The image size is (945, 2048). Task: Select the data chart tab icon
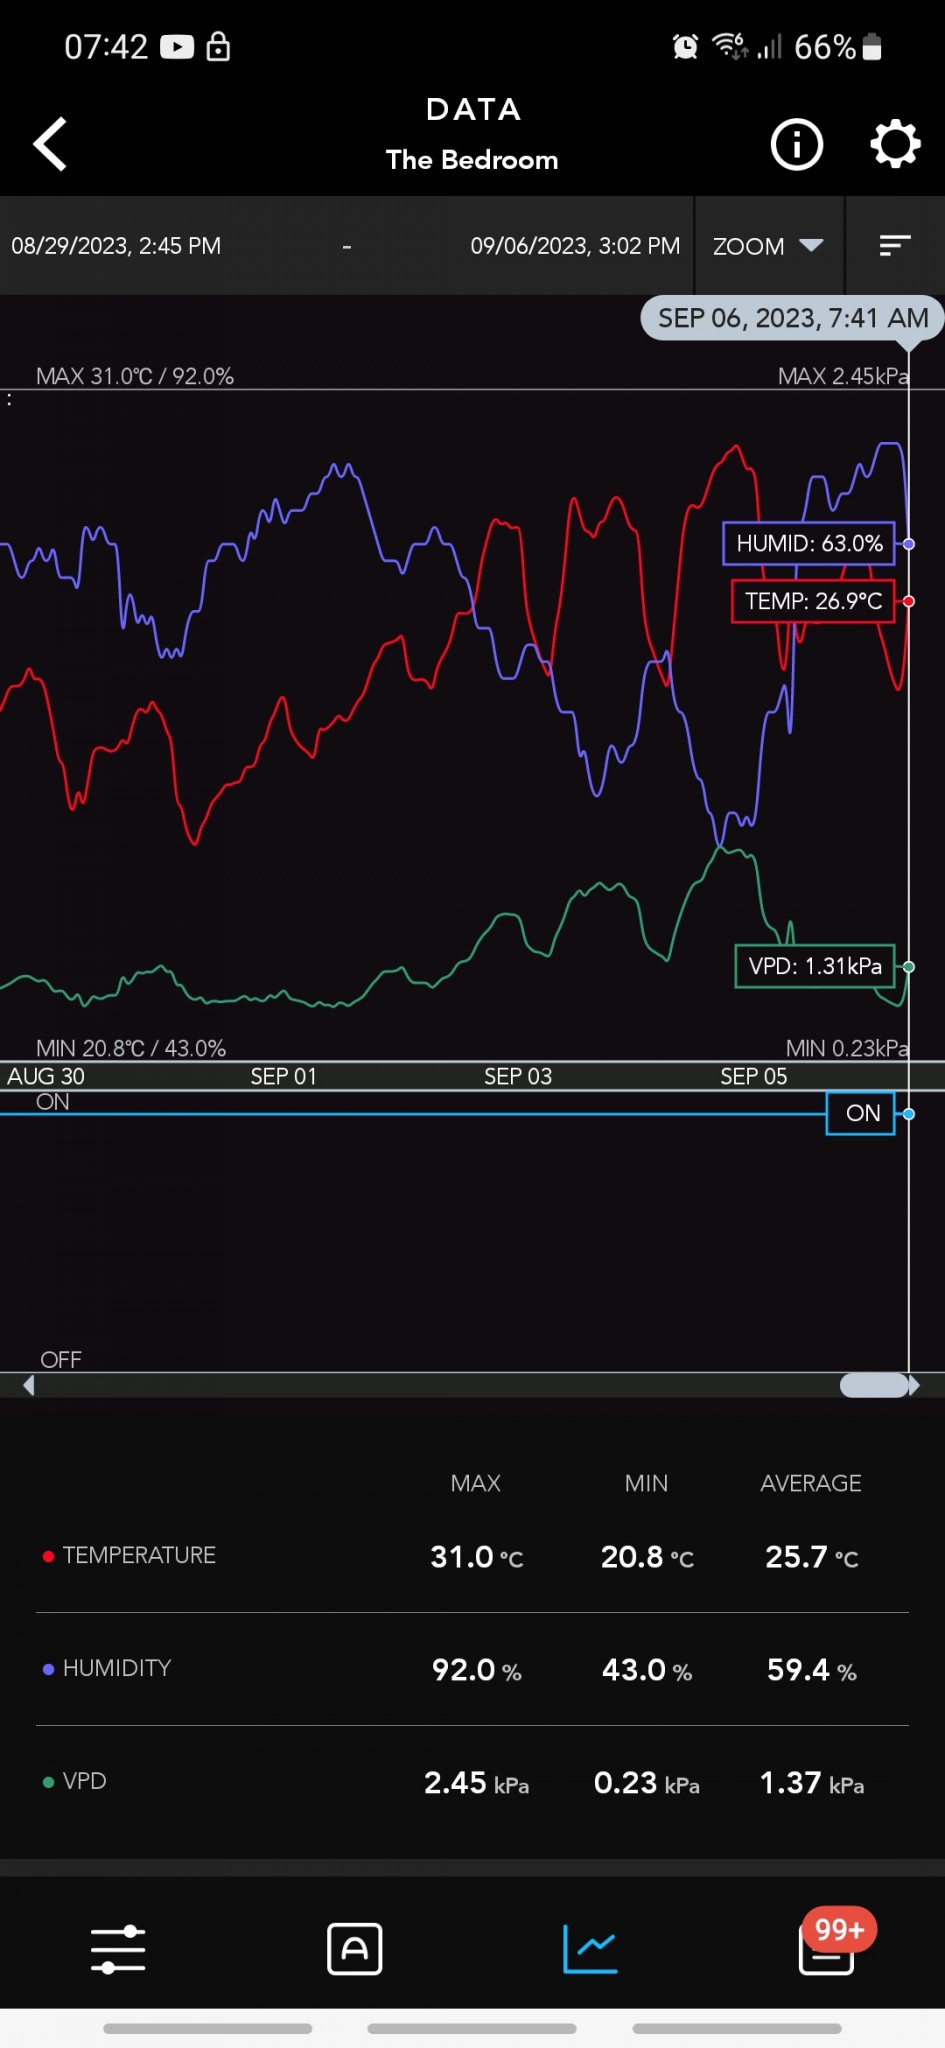[x=590, y=1949]
